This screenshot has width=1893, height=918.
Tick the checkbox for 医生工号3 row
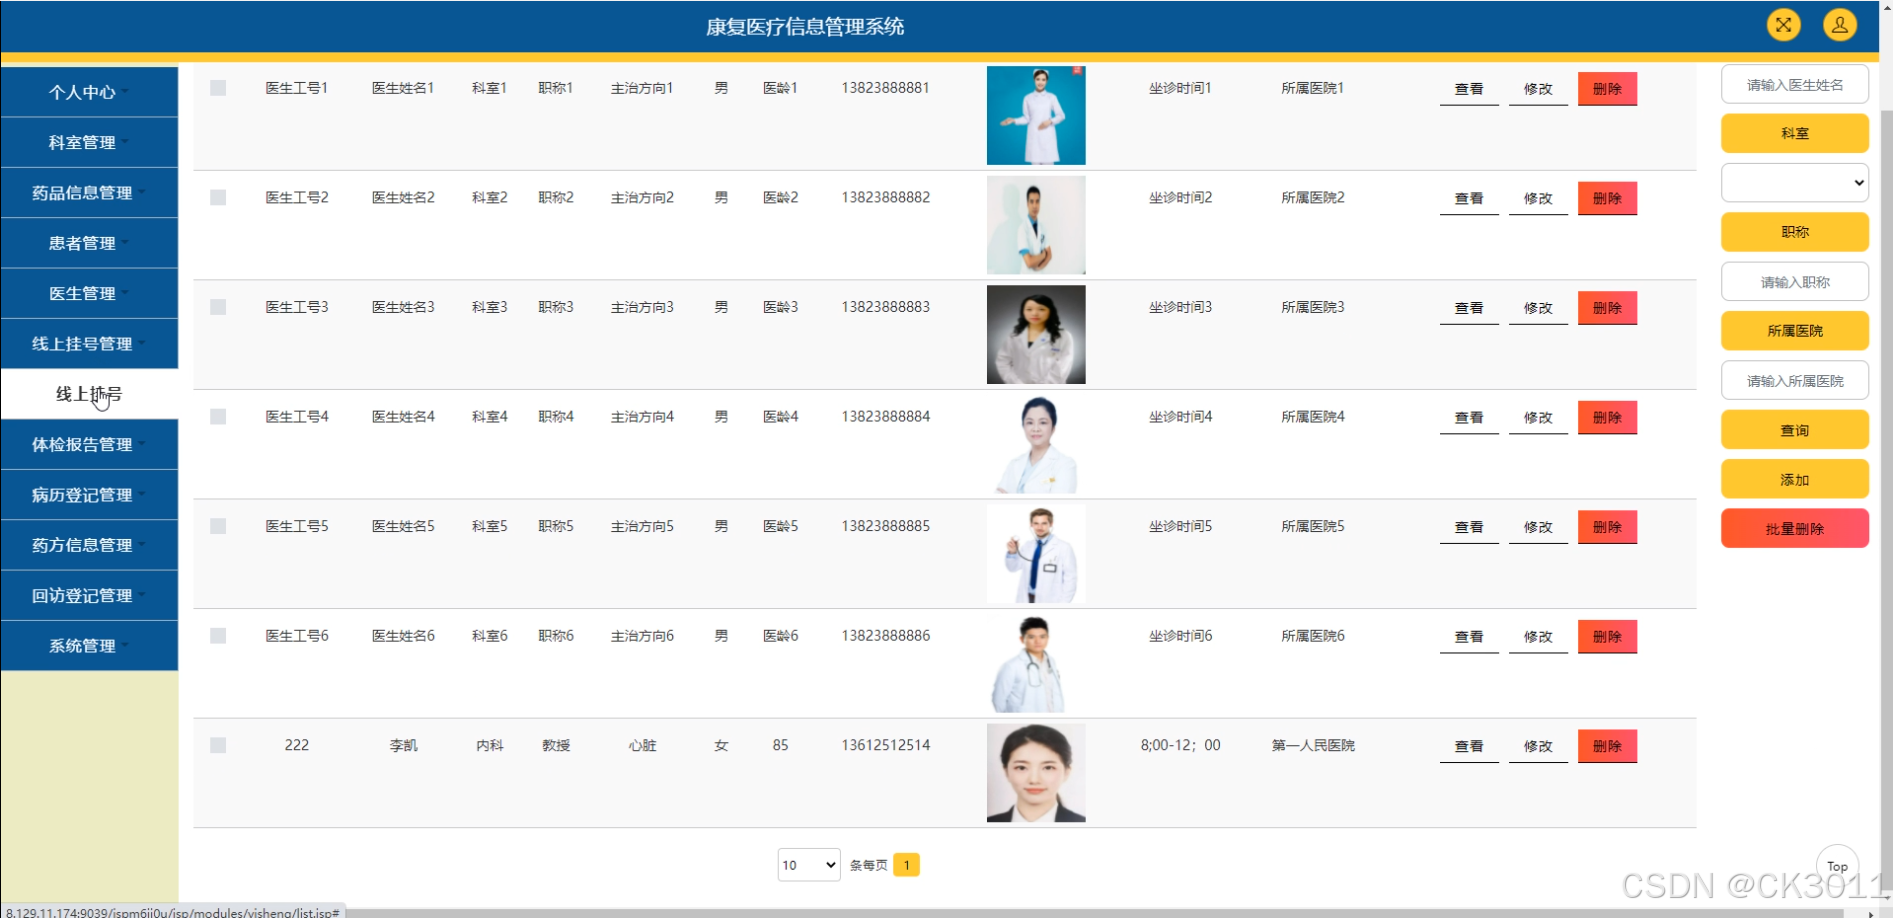(x=218, y=307)
